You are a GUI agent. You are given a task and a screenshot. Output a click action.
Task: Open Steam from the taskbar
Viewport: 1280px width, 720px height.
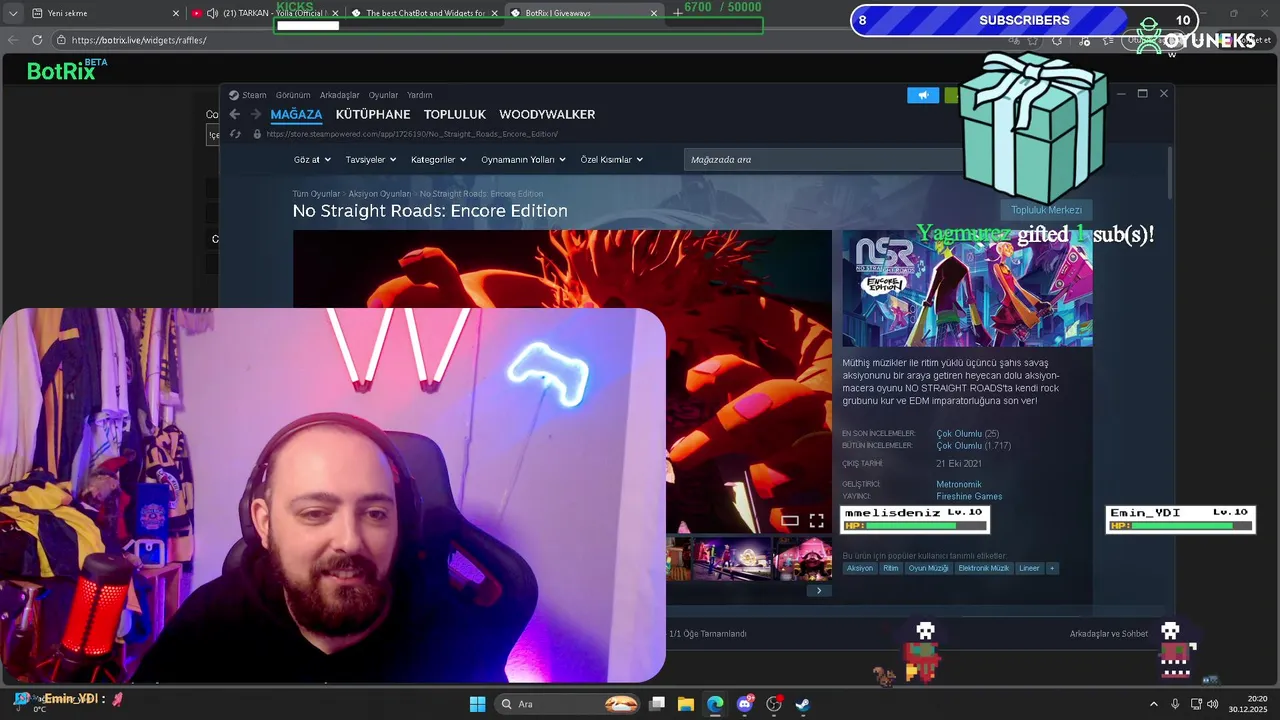pyautogui.click(x=803, y=704)
